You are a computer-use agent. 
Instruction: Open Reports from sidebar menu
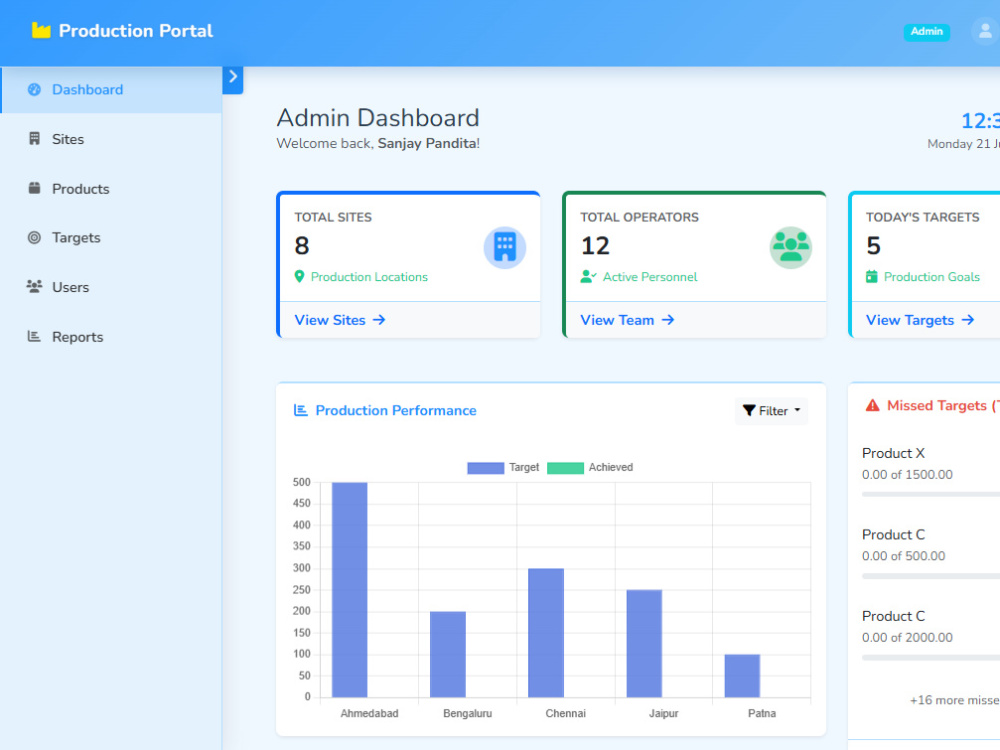pos(111,337)
